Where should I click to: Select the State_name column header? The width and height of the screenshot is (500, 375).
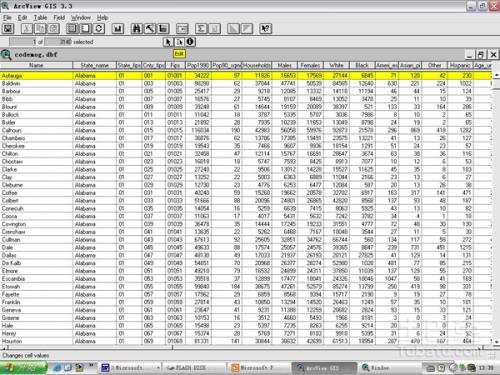94,65
